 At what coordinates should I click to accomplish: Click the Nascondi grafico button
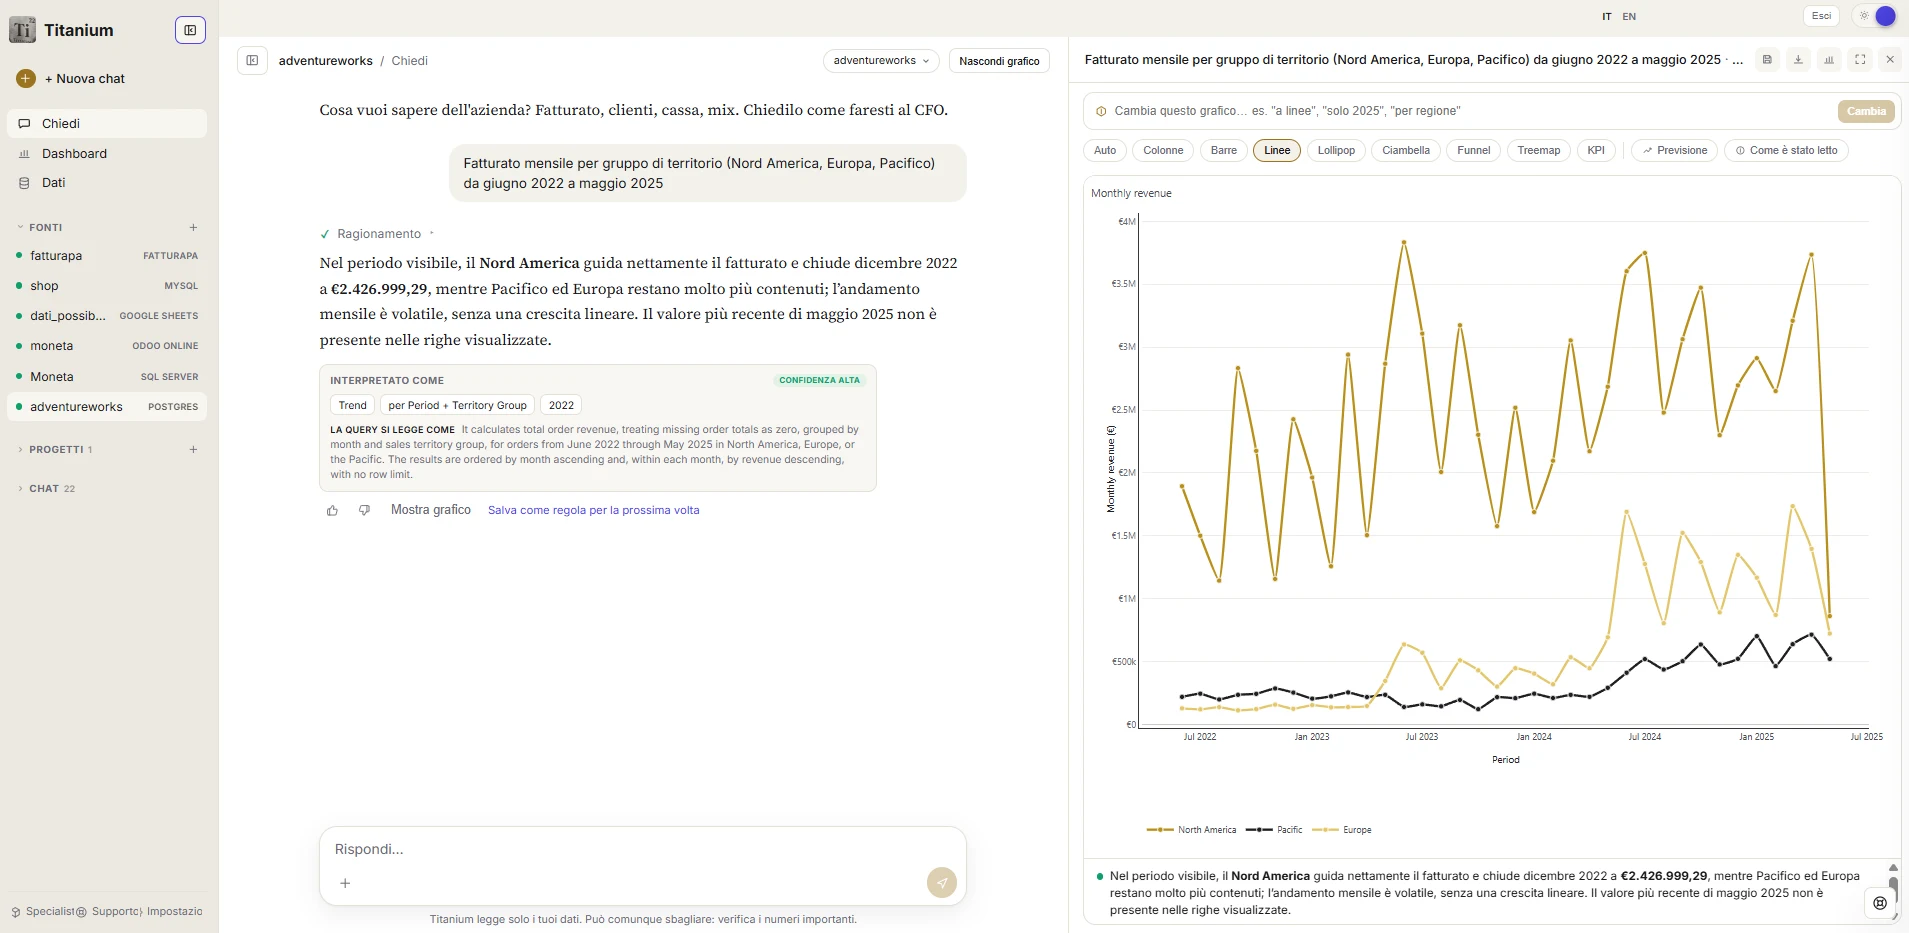pos(999,61)
